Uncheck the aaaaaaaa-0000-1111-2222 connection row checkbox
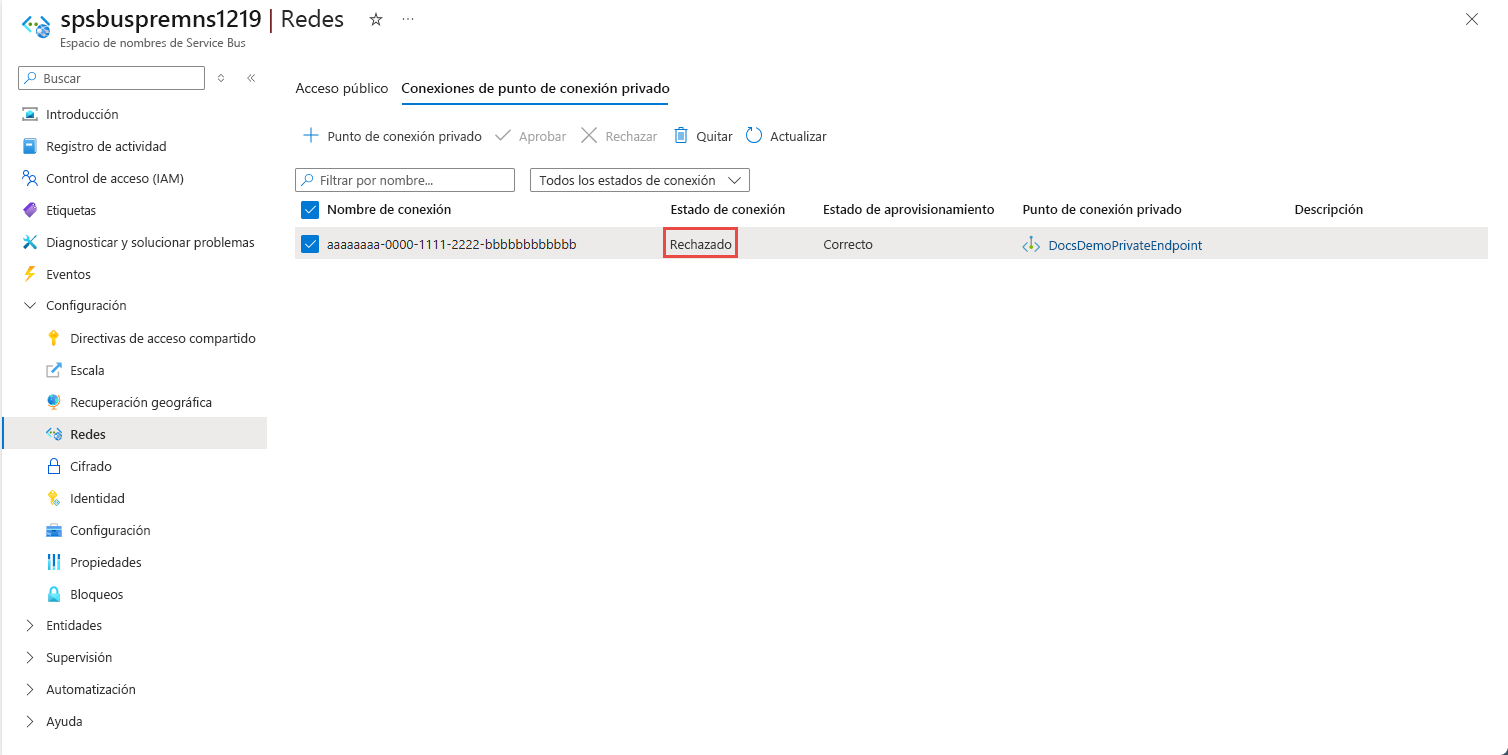Image resolution: width=1508 pixels, height=755 pixels. tap(310, 244)
